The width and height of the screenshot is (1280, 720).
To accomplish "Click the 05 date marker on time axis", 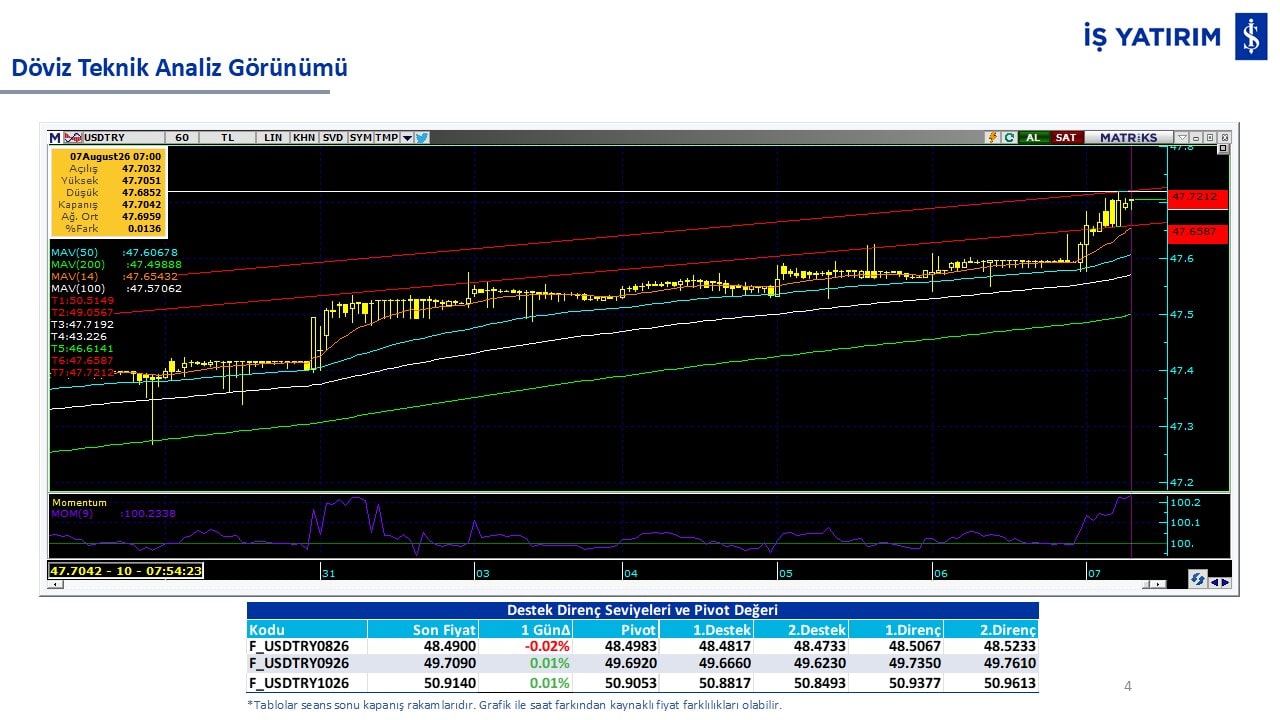I will click(x=786, y=572).
